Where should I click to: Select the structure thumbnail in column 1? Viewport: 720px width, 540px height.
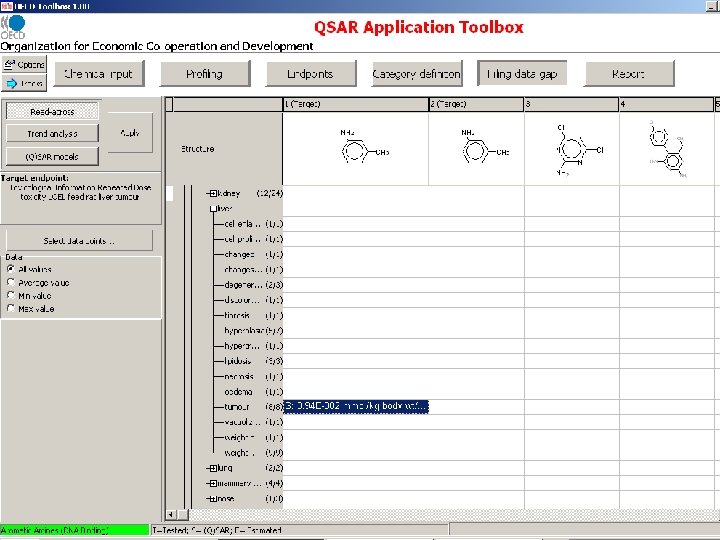click(x=365, y=147)
